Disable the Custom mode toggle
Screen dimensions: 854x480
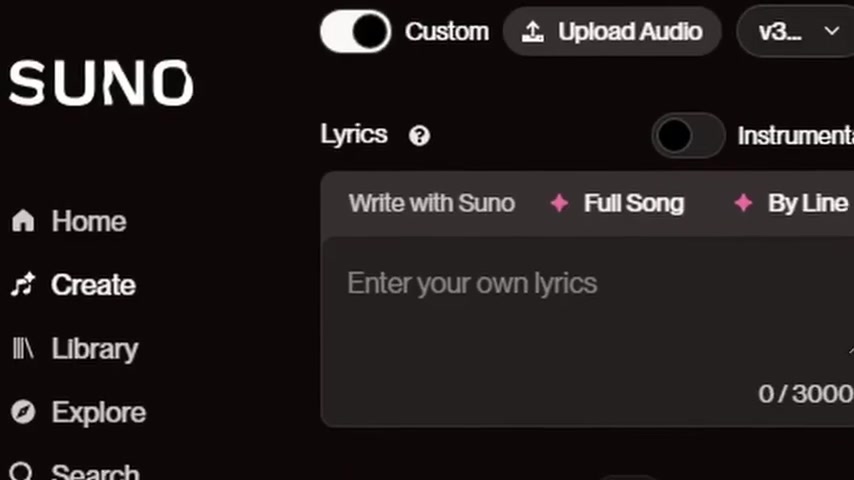(355, 32)
